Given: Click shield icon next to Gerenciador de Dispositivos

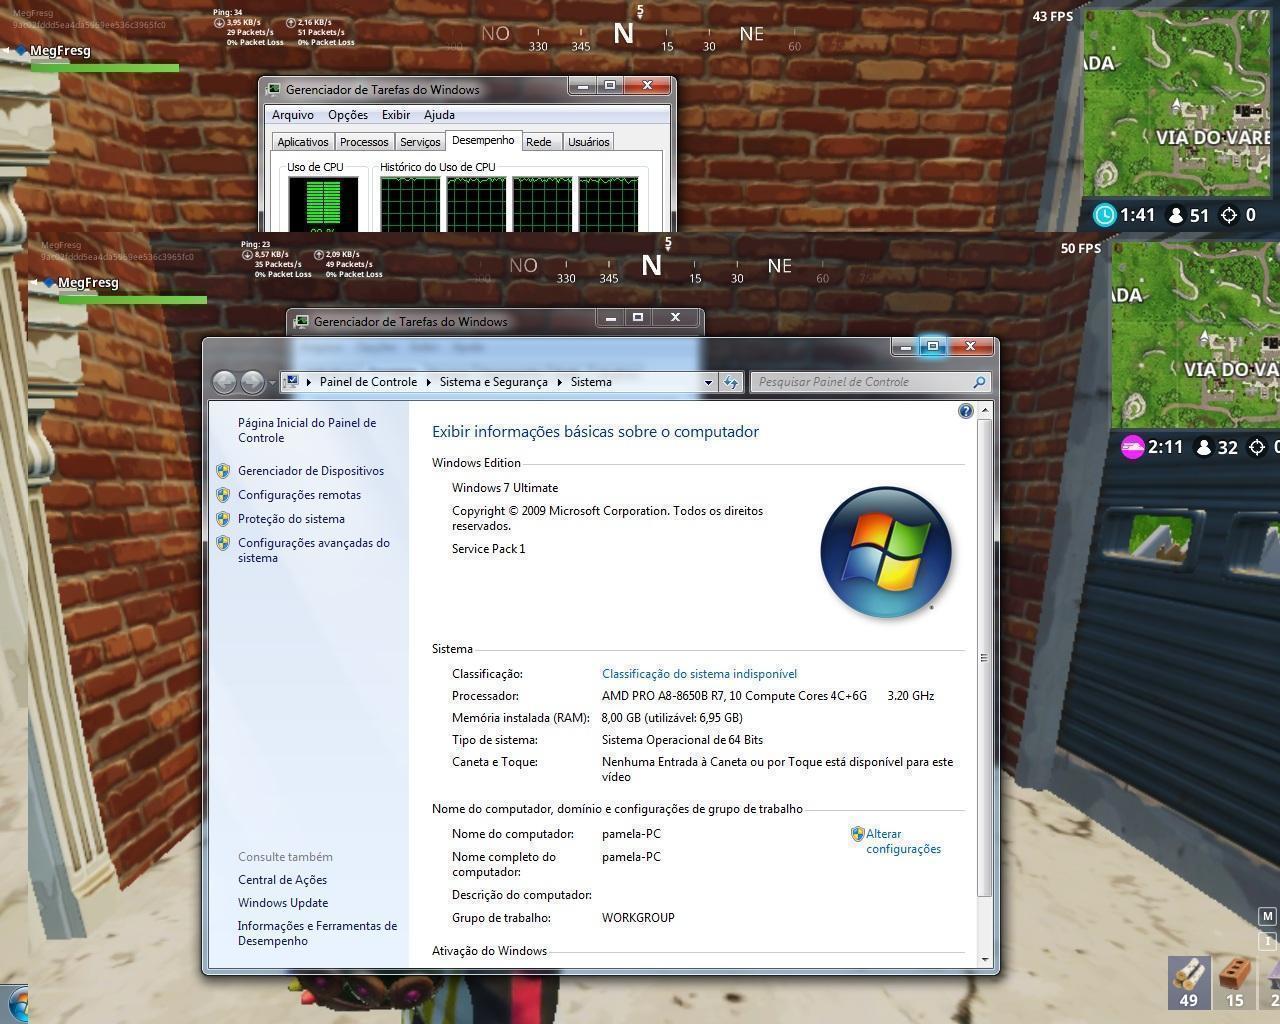Looking at the screenshot, I should pyautogui.click(x=223, y=471).
